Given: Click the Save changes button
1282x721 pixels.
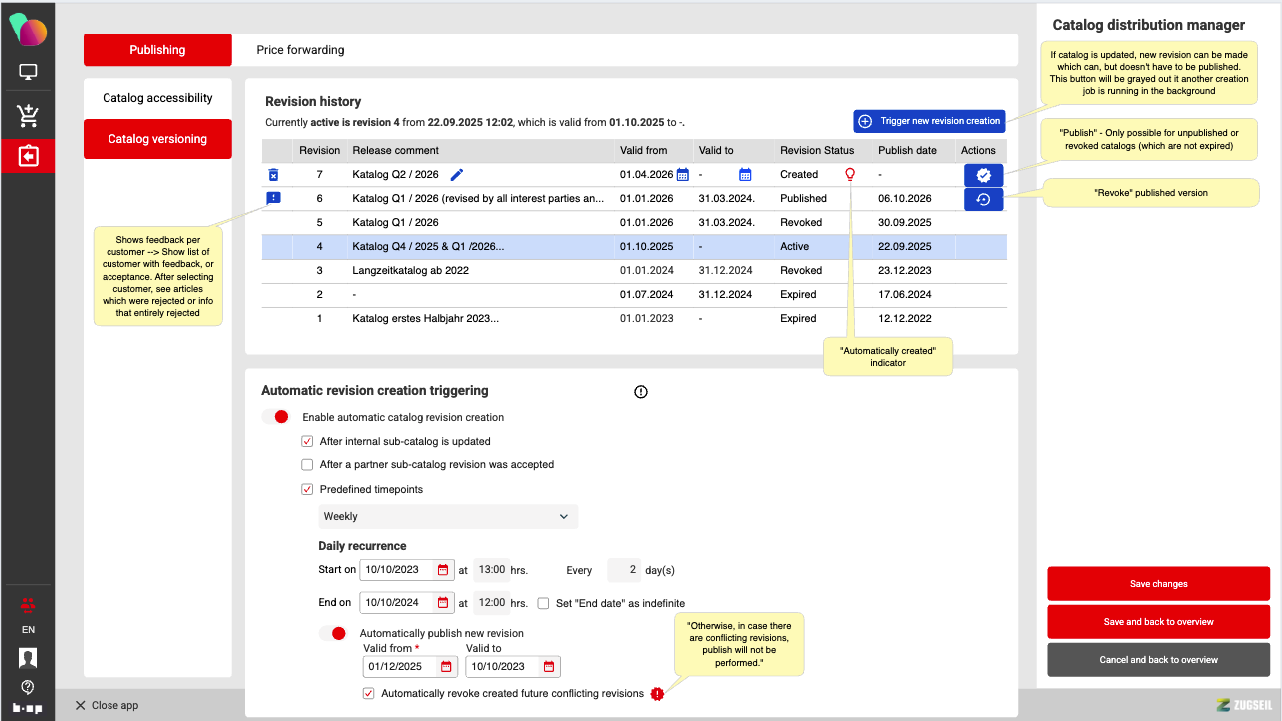Looking at the screenshot, I should tap(1158, 584).
